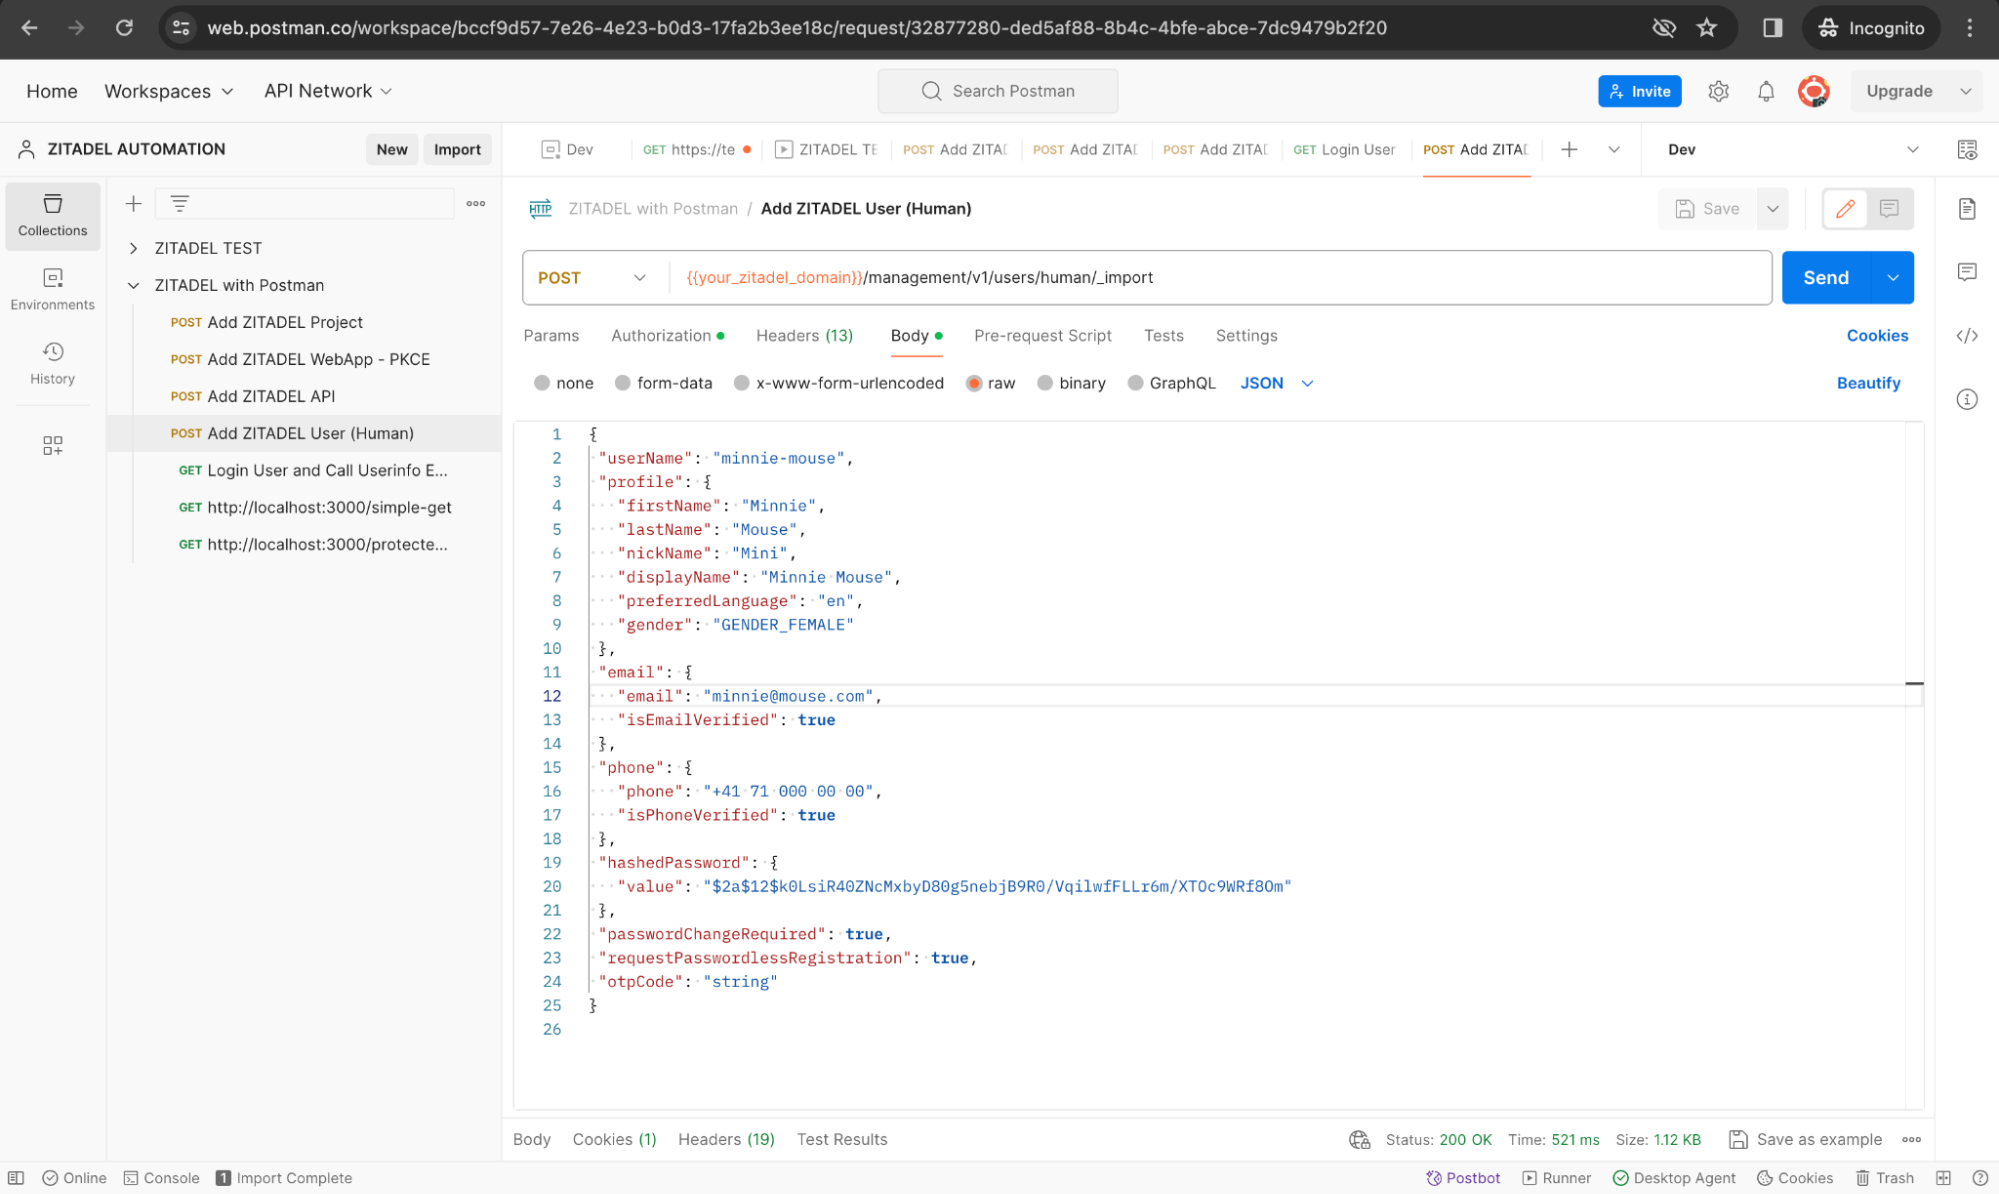This screenshot has width=1999, height=1194.
Task: Toggle the left sidebar icon in status bar
Action: (16, 1178)
